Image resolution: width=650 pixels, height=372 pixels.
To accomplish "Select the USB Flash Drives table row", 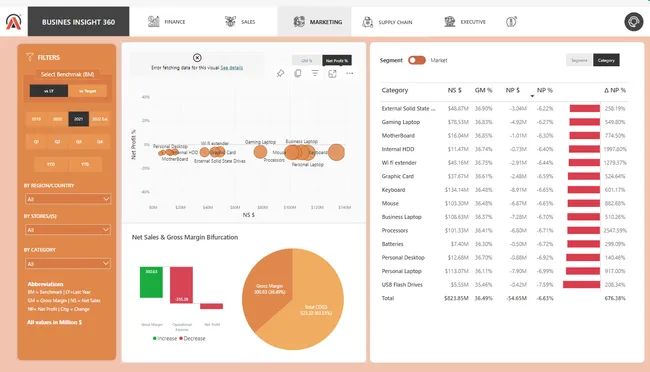I will coord(504,284).
